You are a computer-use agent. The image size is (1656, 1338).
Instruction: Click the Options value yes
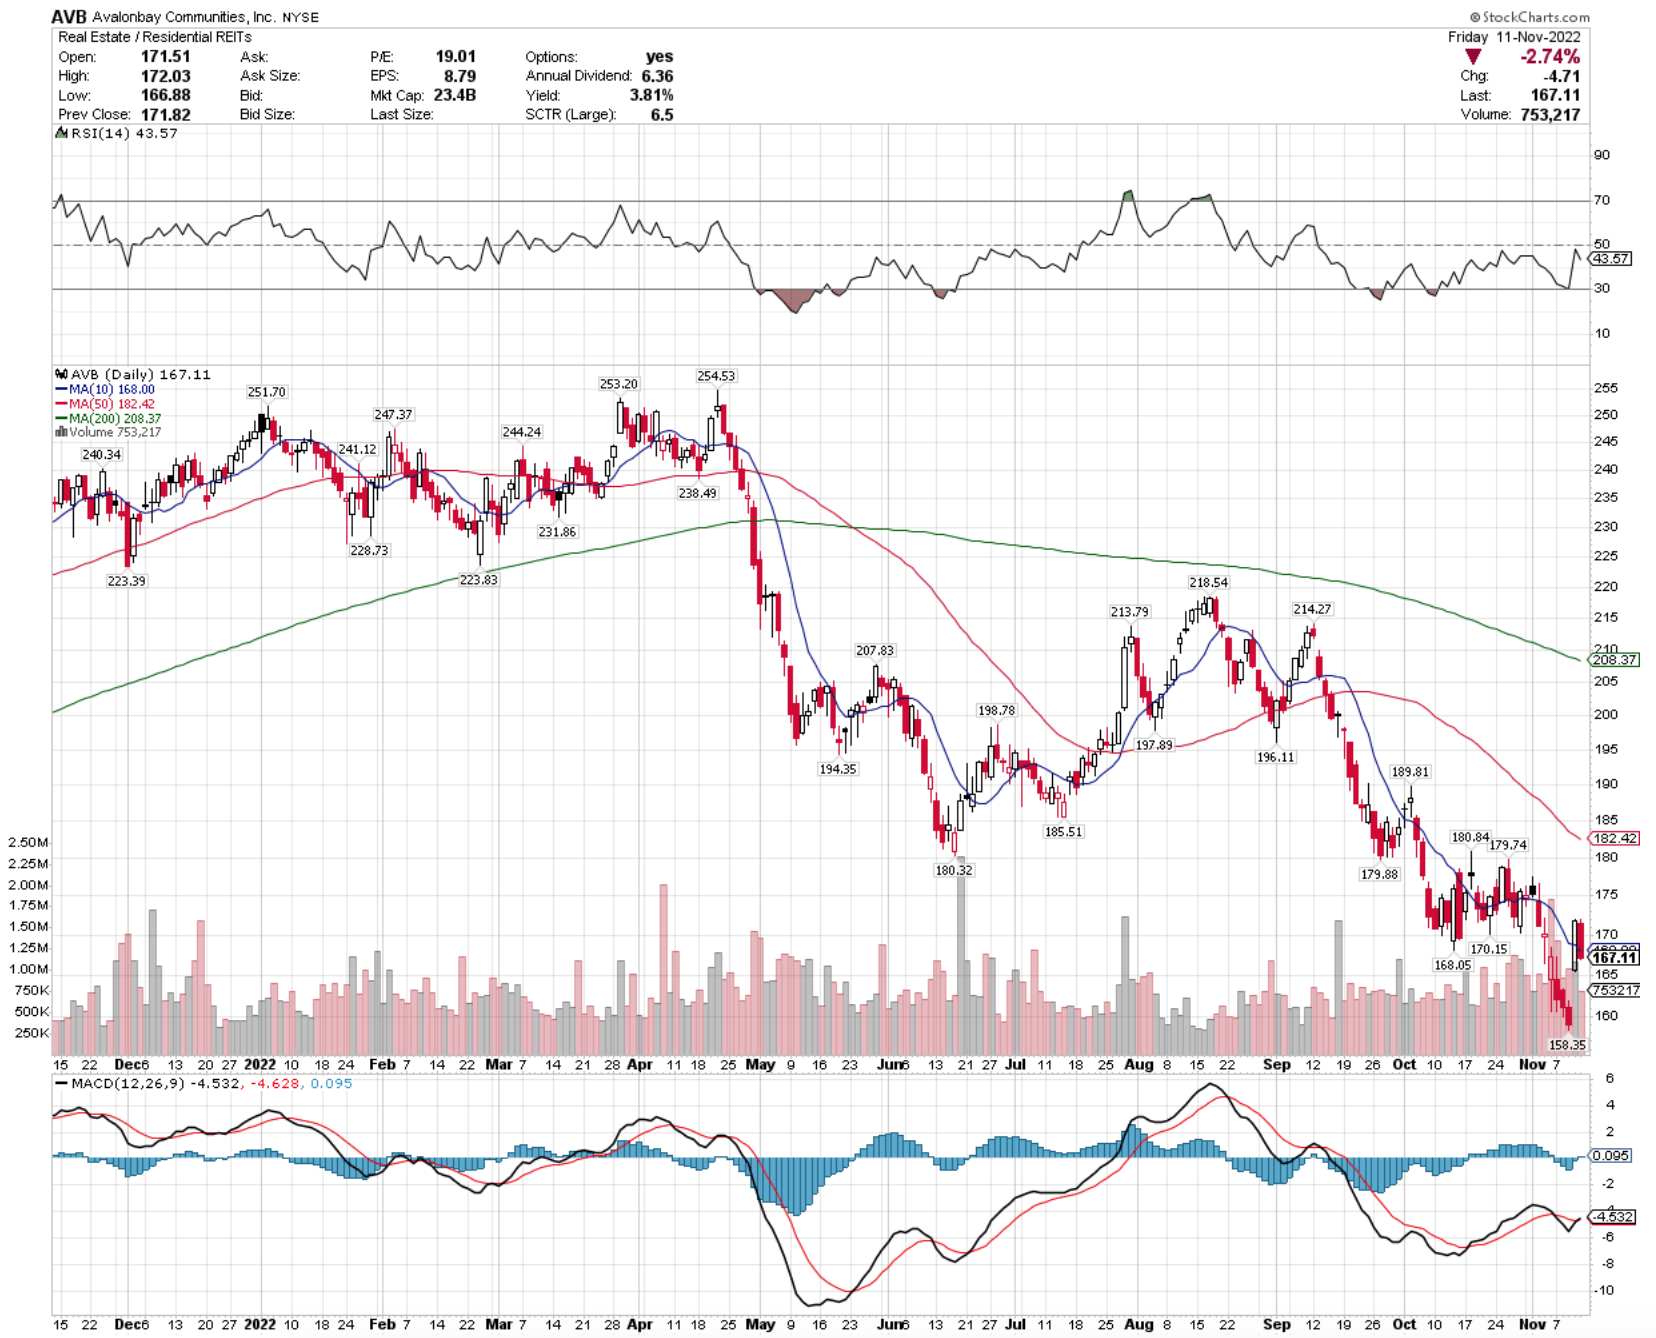[660, 56]
